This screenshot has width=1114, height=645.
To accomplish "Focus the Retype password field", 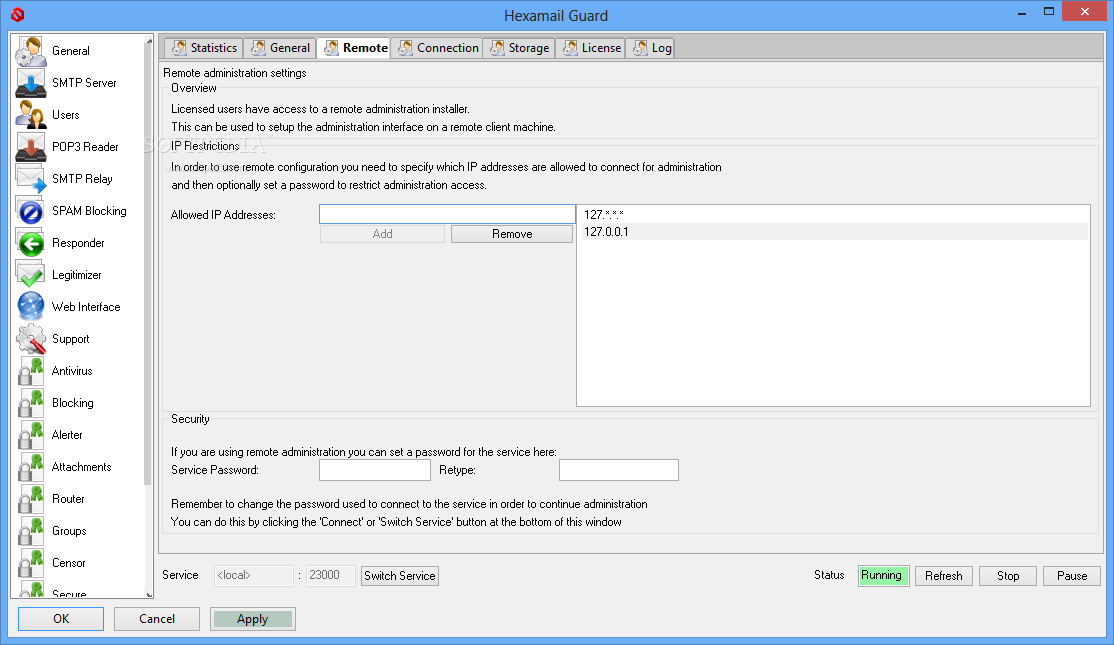I will pos(619,470).
